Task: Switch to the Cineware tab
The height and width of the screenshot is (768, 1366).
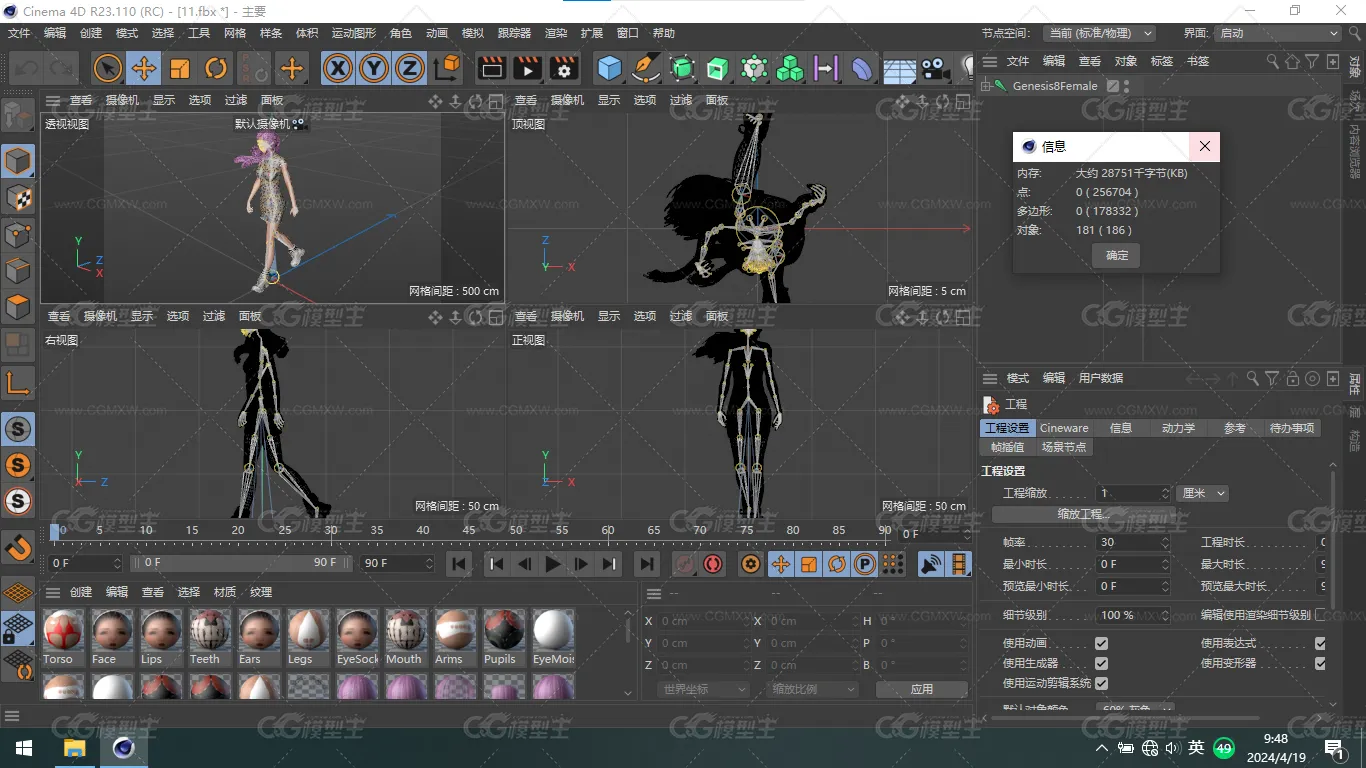Action: click(x=1064, y=428)
